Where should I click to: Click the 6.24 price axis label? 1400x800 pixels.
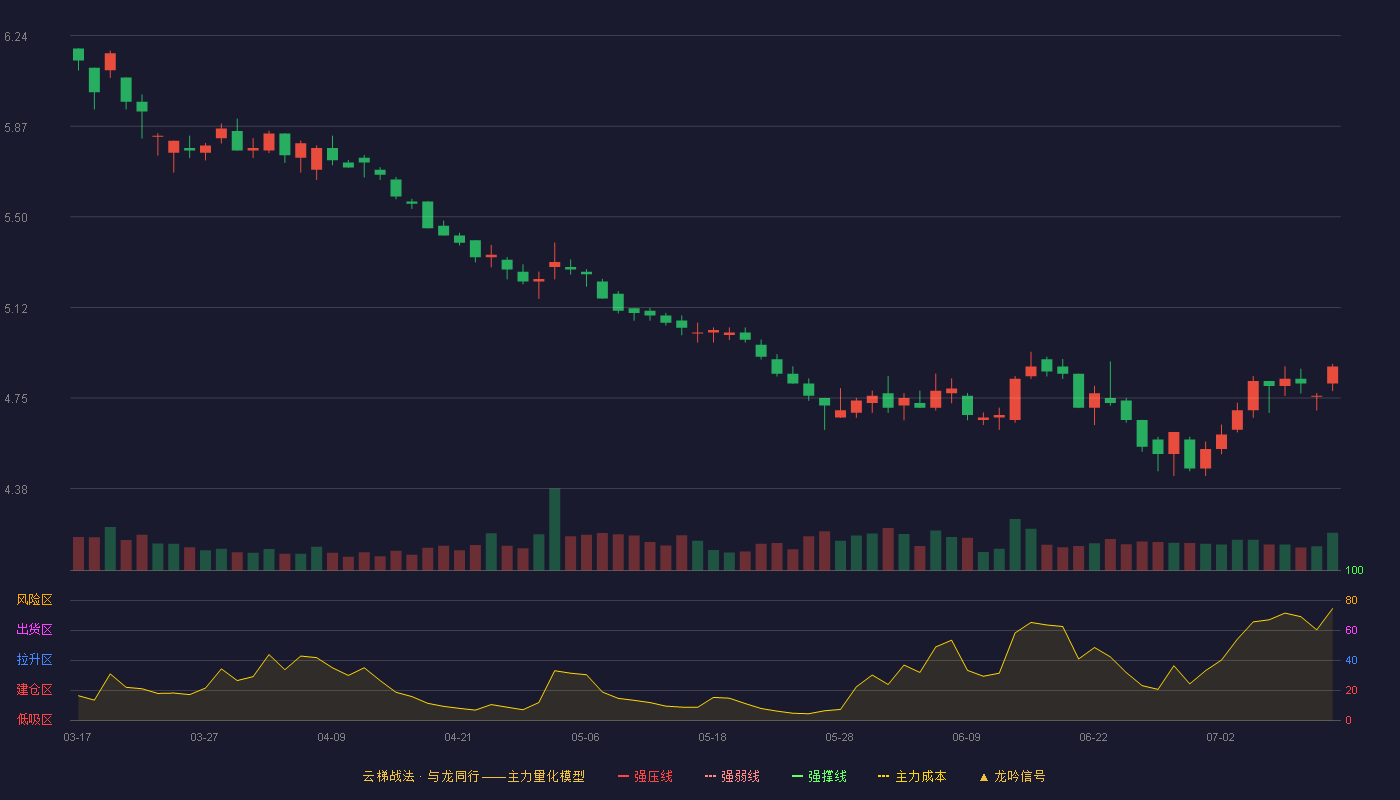click(15, 37)
